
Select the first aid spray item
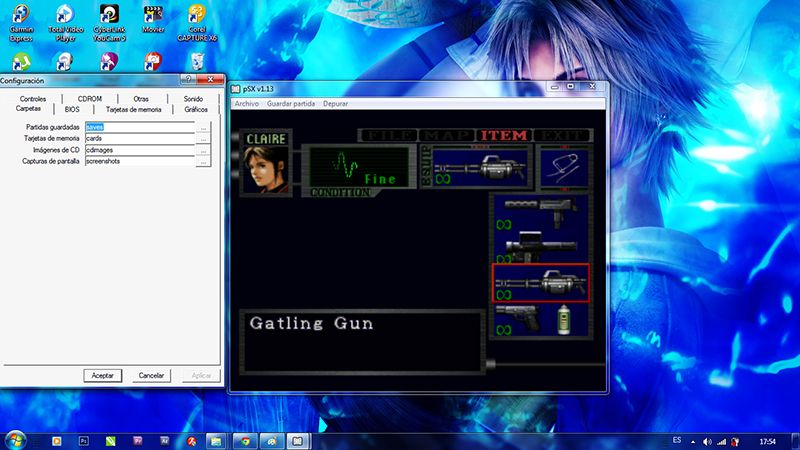pos(563,319)
